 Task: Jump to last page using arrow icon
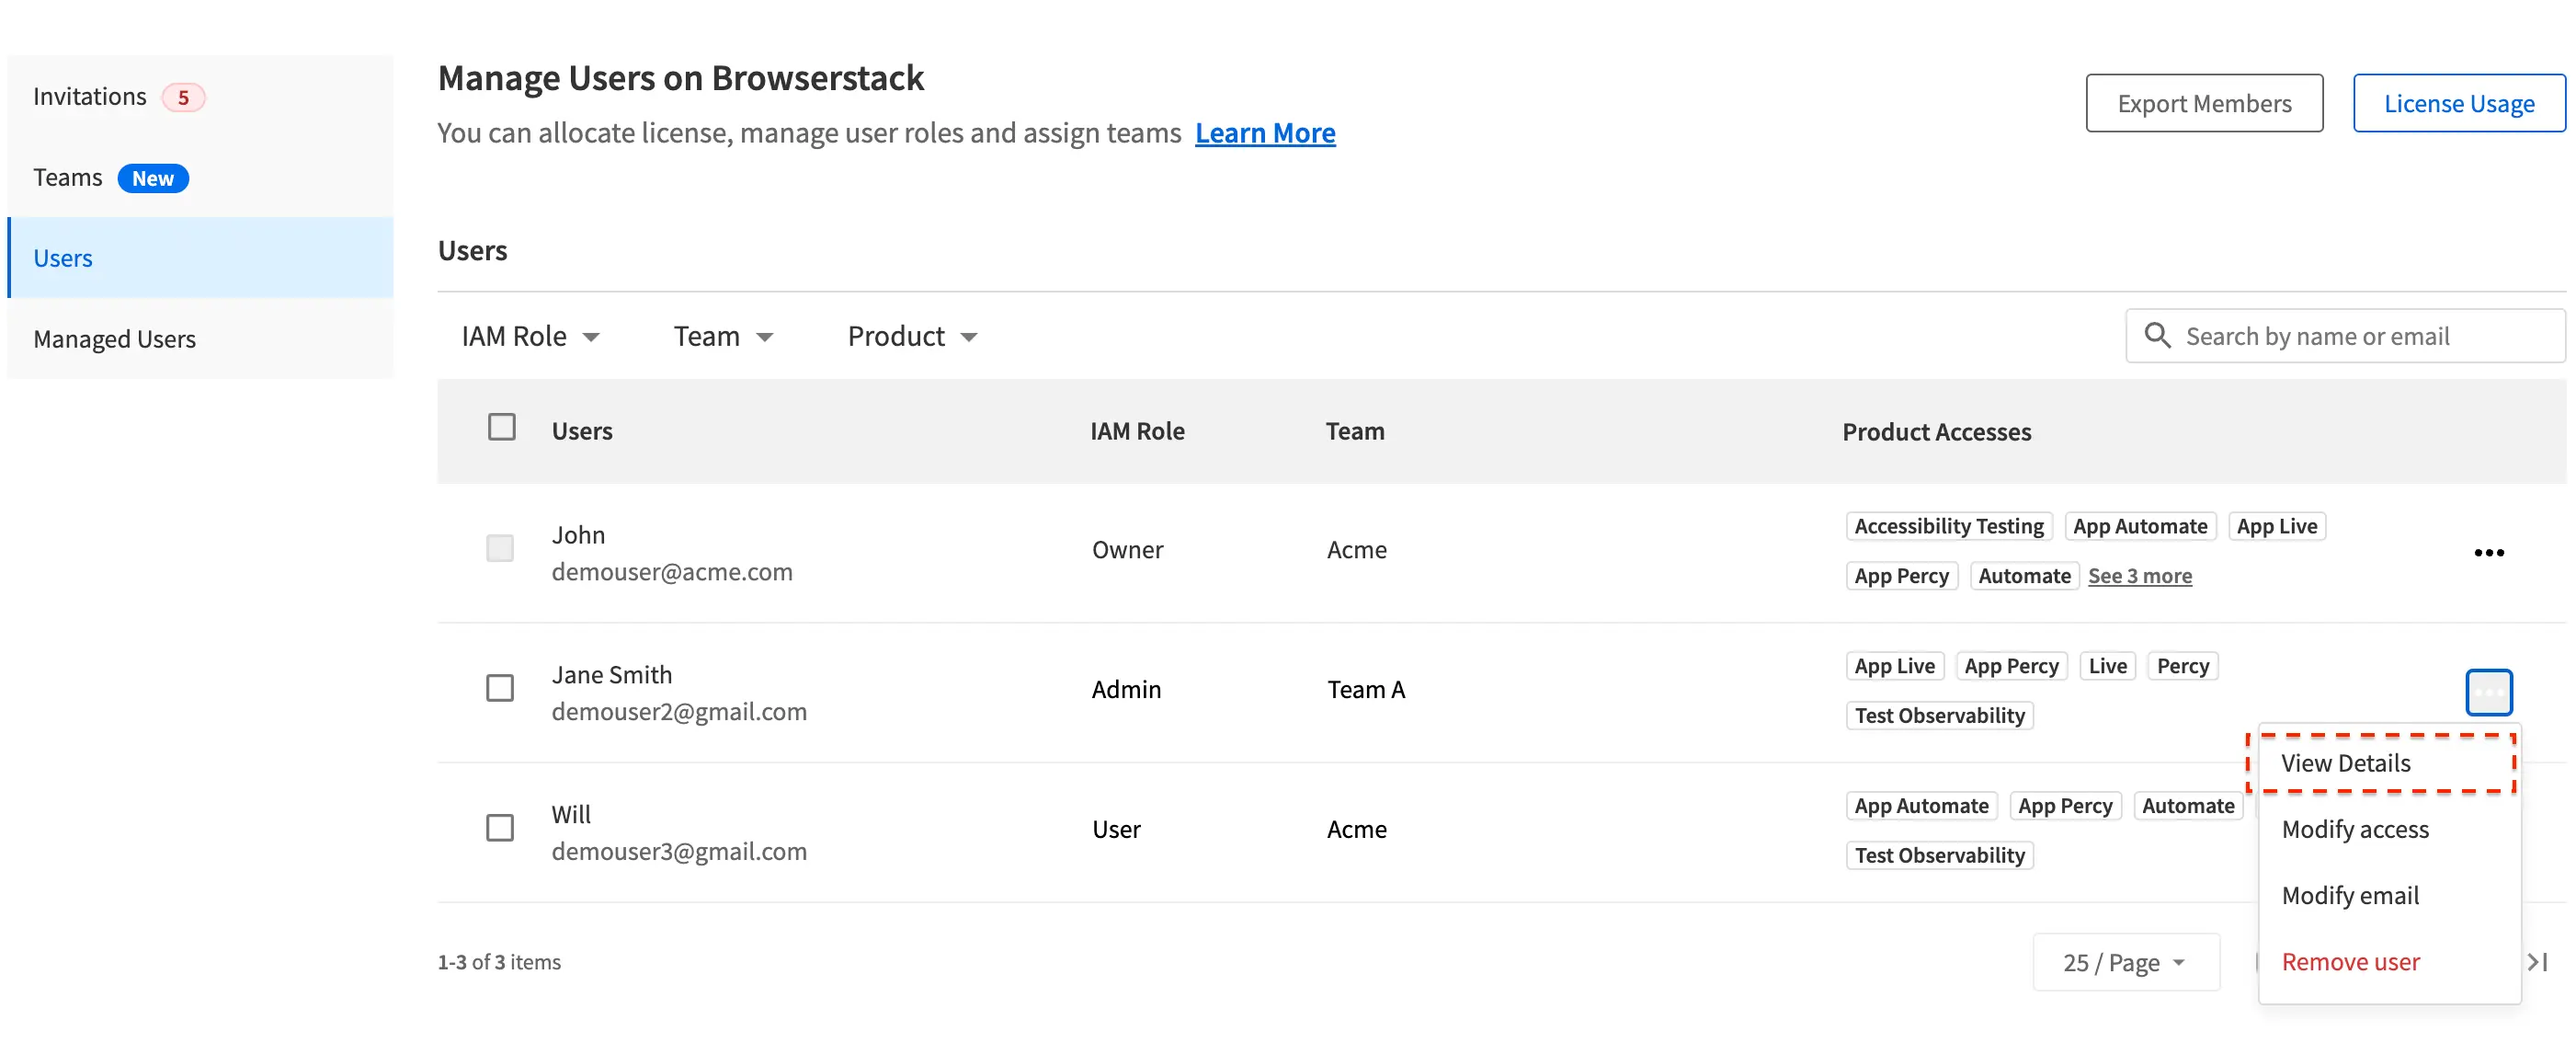[x=2537, y=961]
